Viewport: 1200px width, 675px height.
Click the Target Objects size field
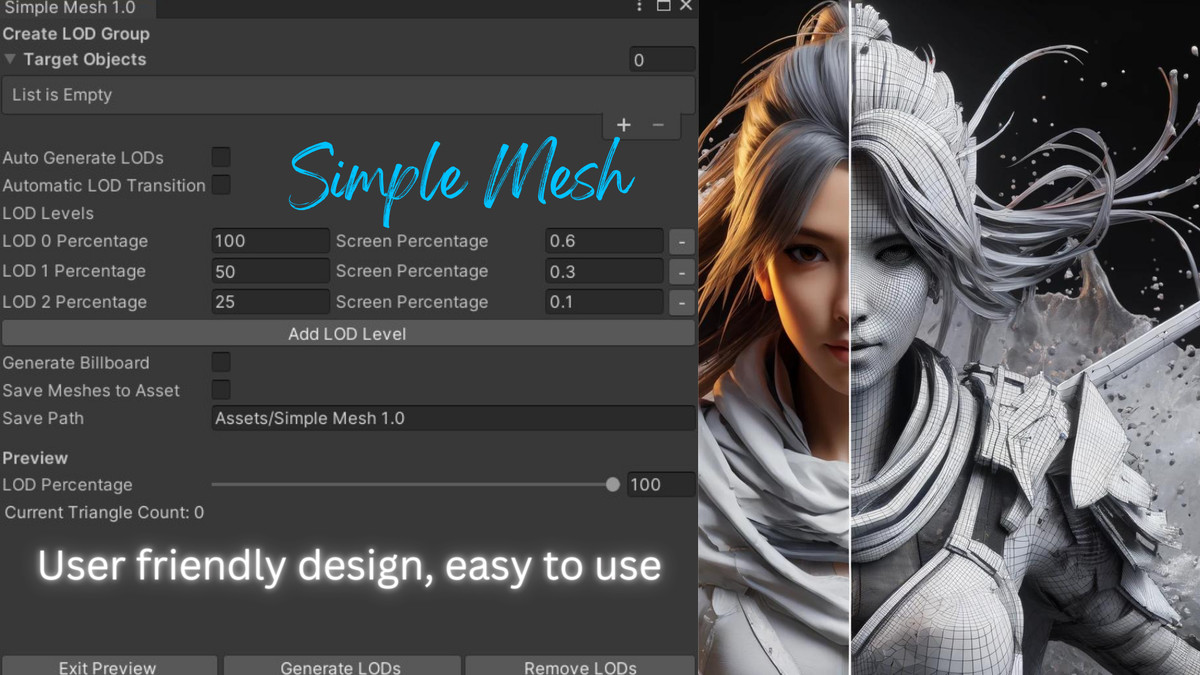tap(662, 60)
